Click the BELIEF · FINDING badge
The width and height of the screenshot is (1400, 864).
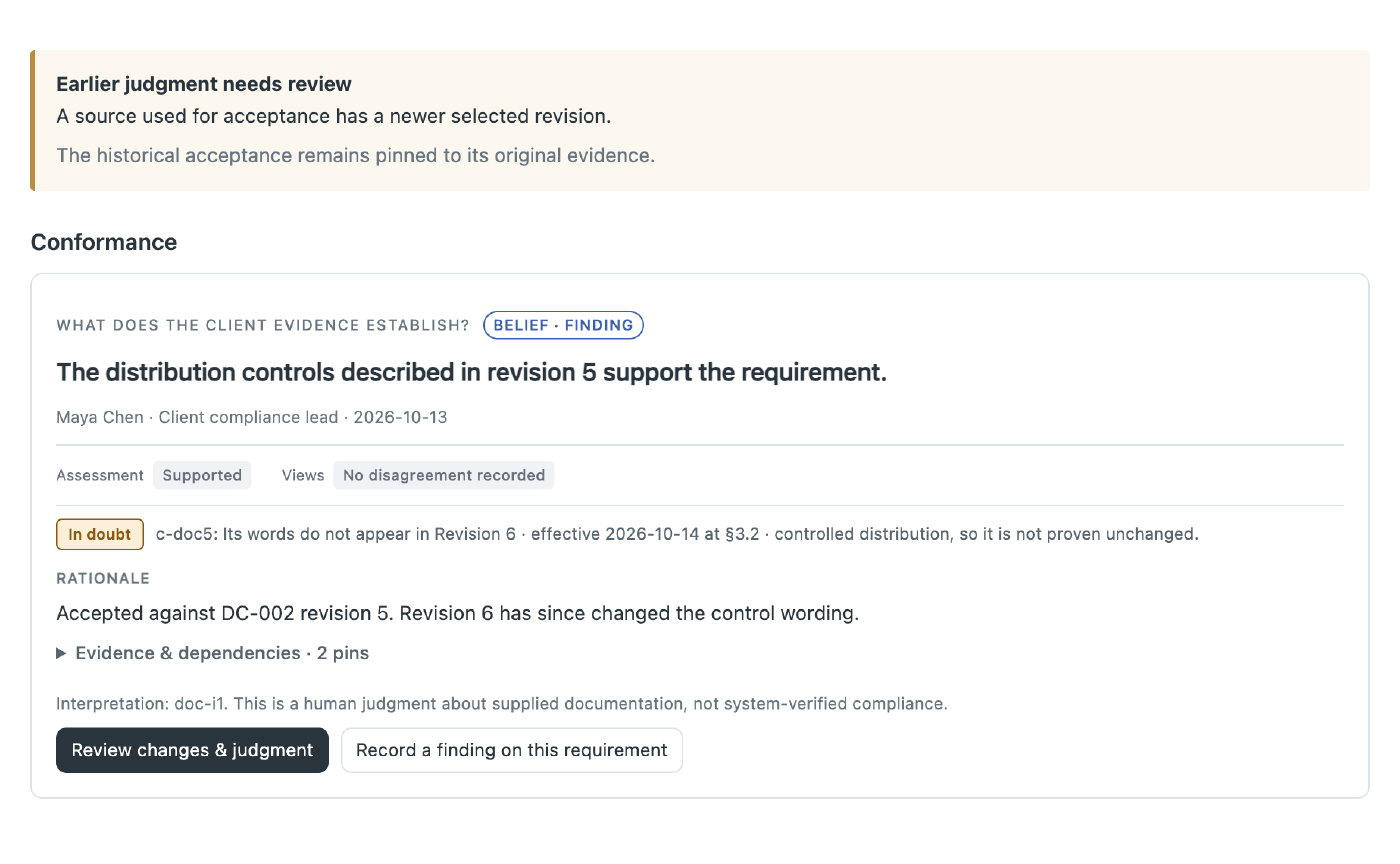click(x=563, y=325)
